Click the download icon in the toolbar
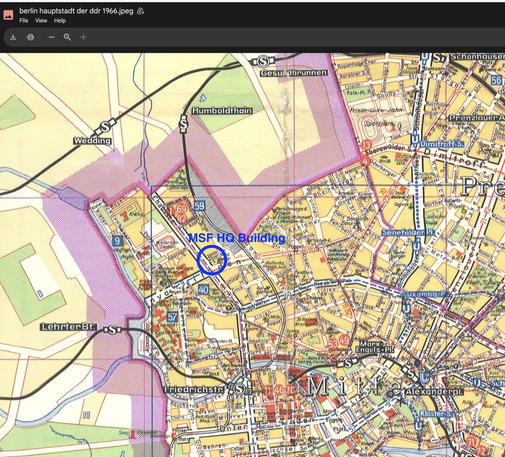The height and width of the screenshot is (457, 505). coord(13,37)
